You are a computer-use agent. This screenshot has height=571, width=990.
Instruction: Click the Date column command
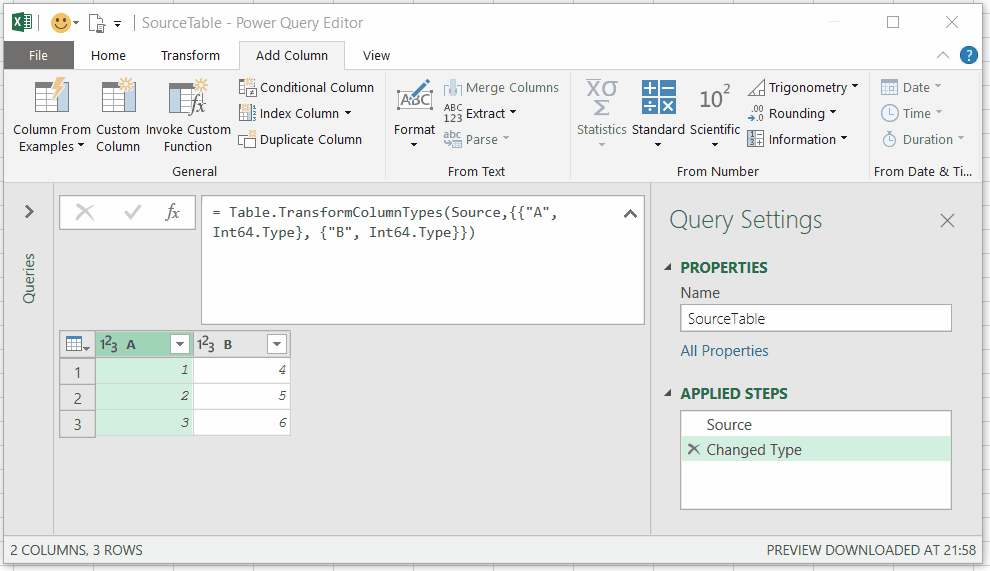tap(911, 87)
